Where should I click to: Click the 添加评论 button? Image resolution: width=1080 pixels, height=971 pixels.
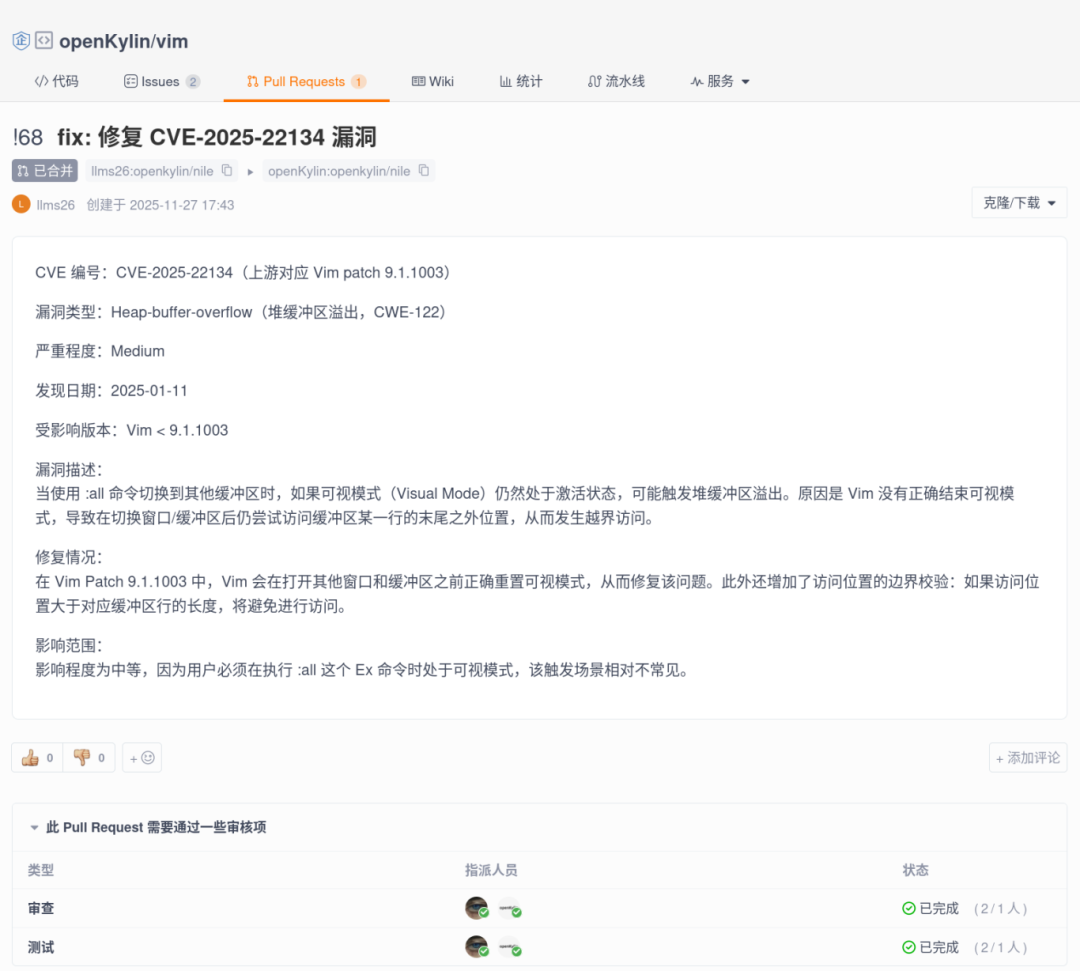point(1027,758)
